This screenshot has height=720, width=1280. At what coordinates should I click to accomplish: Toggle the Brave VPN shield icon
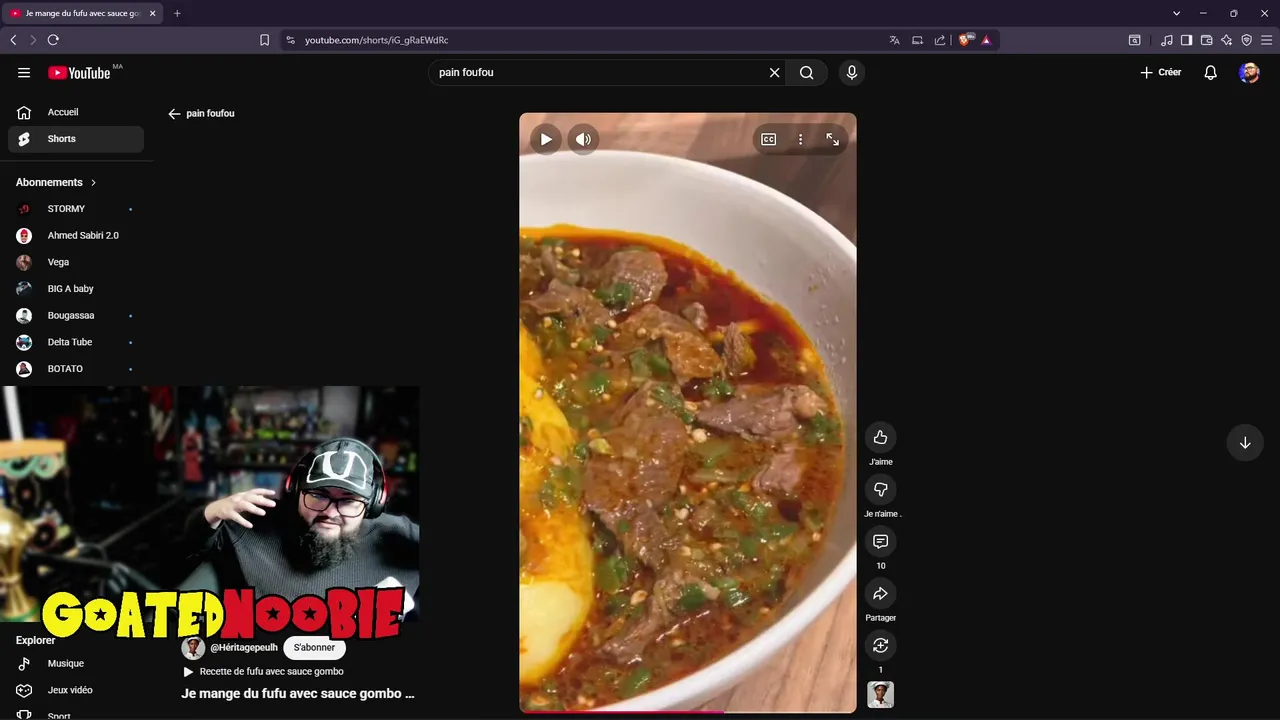pyautogui.click(x=1246, y=40)
